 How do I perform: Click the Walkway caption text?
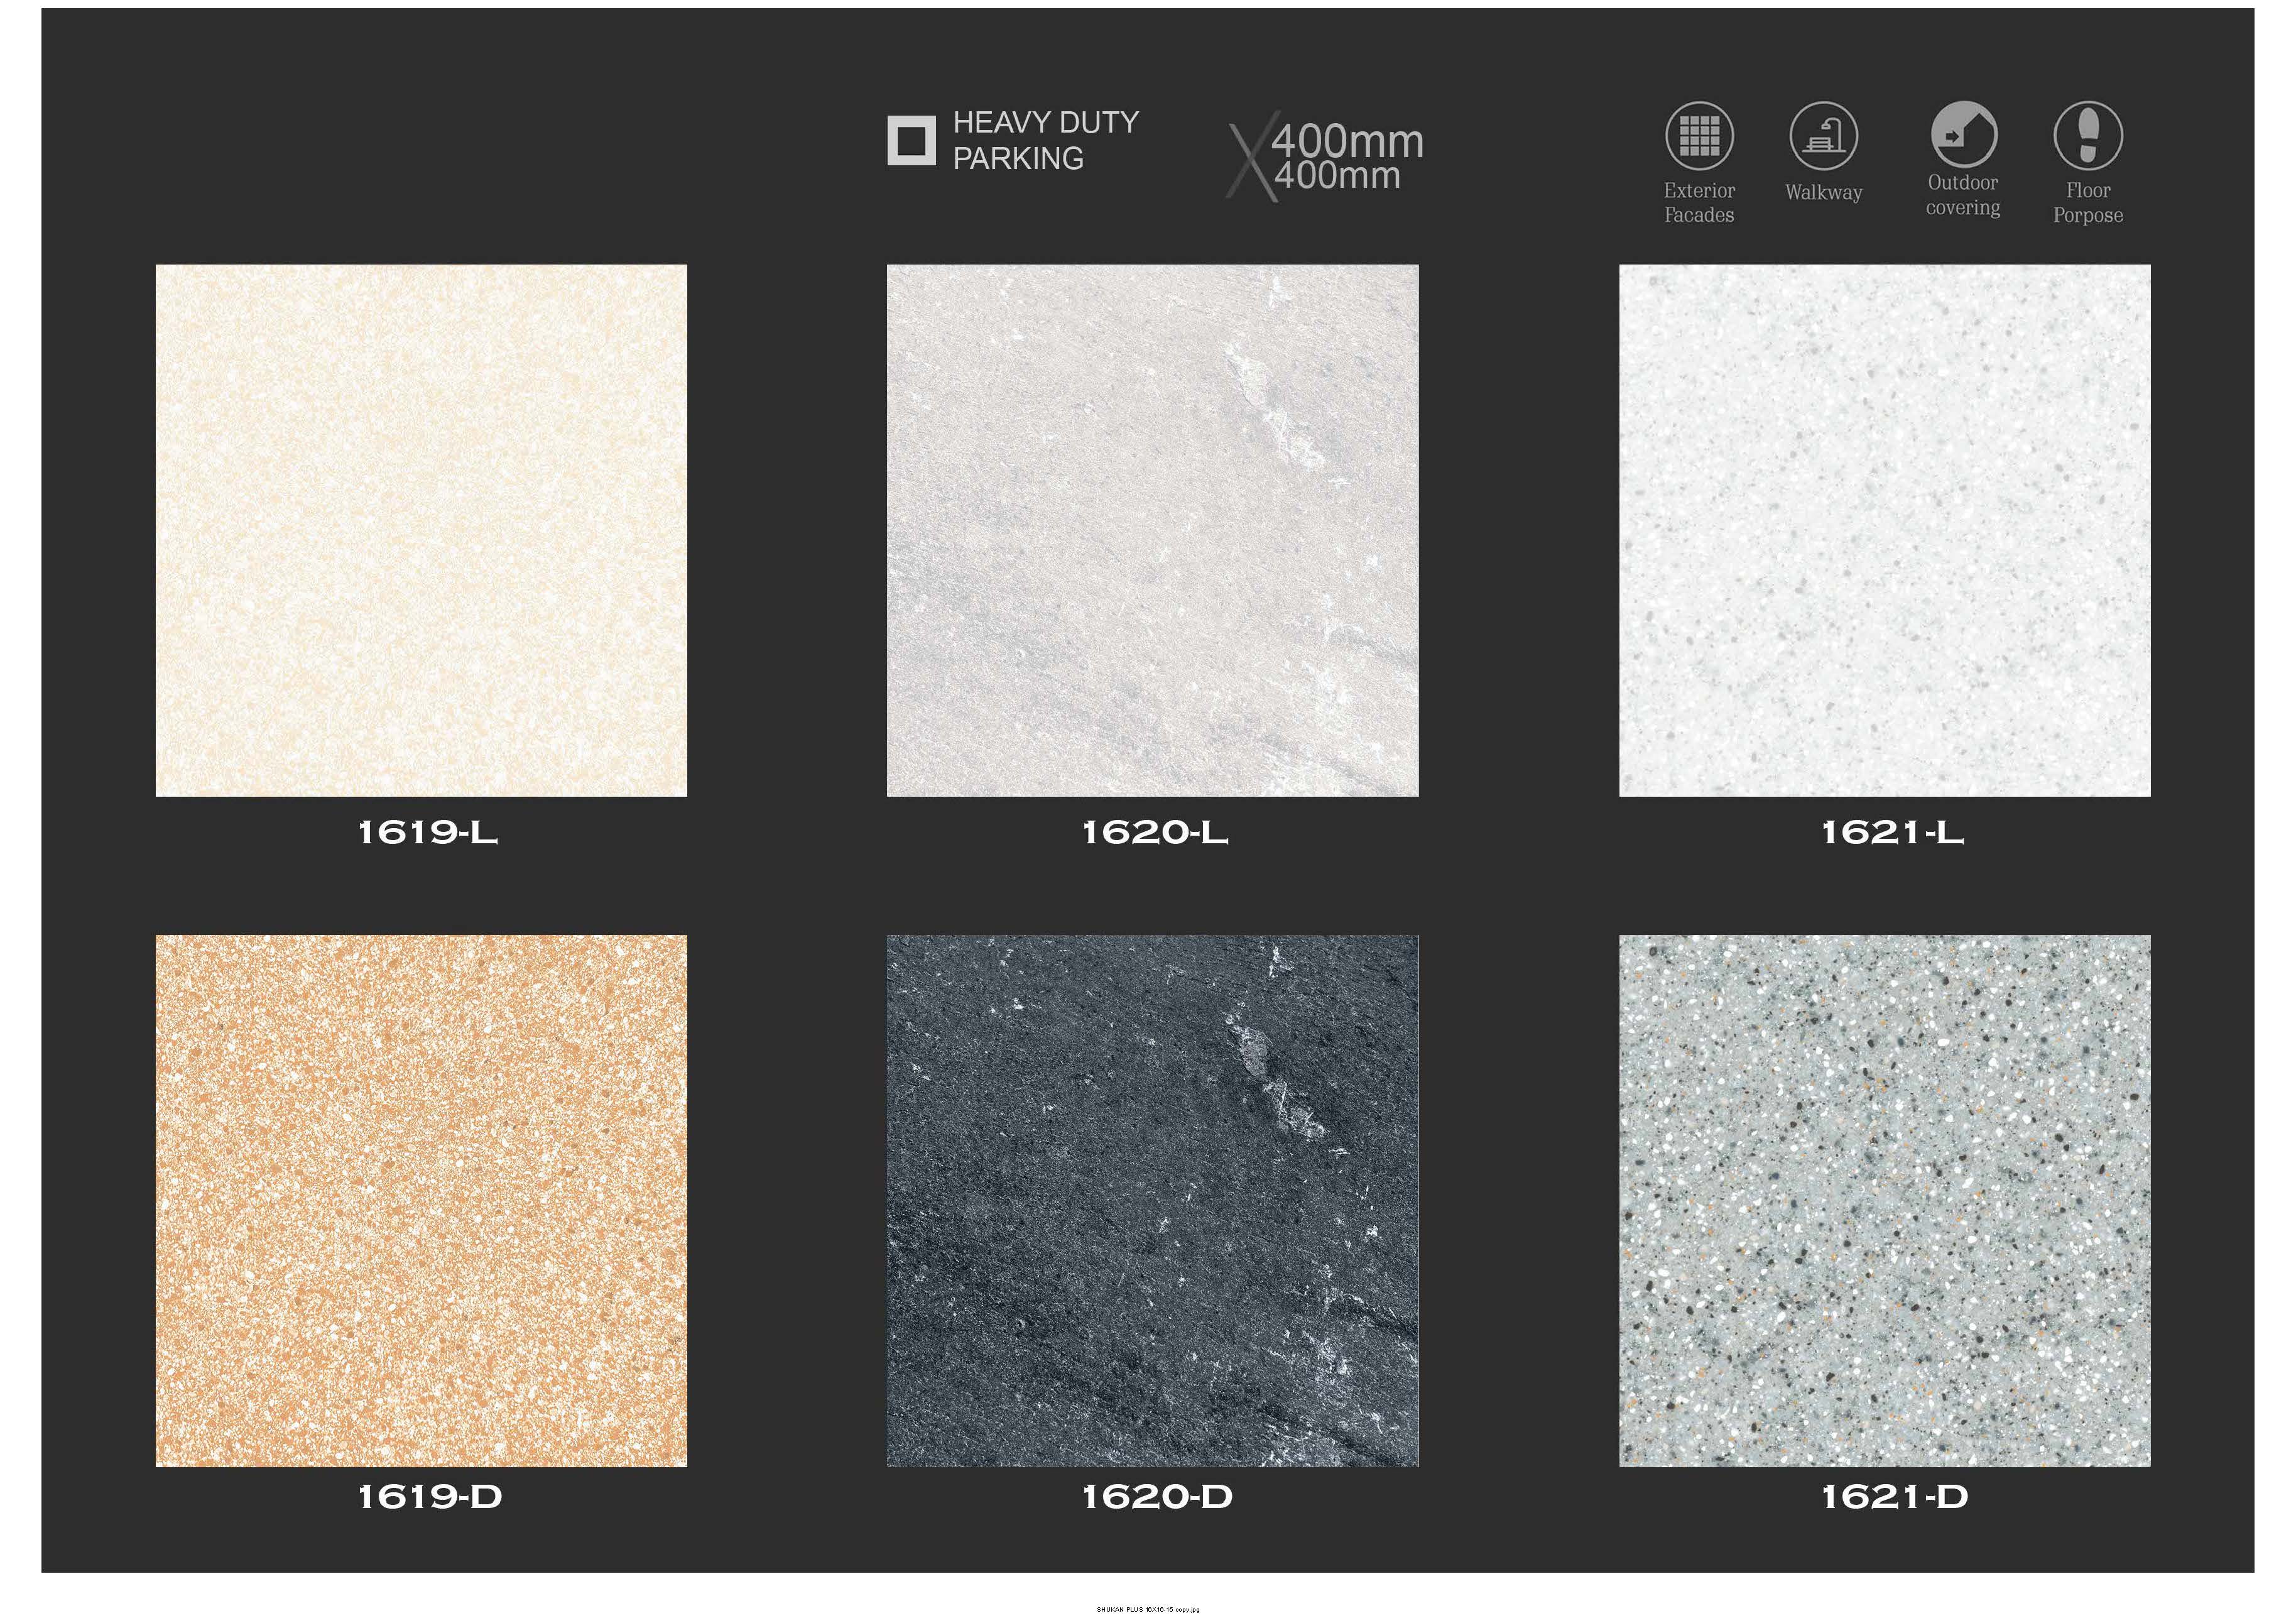pos(1823,192)
